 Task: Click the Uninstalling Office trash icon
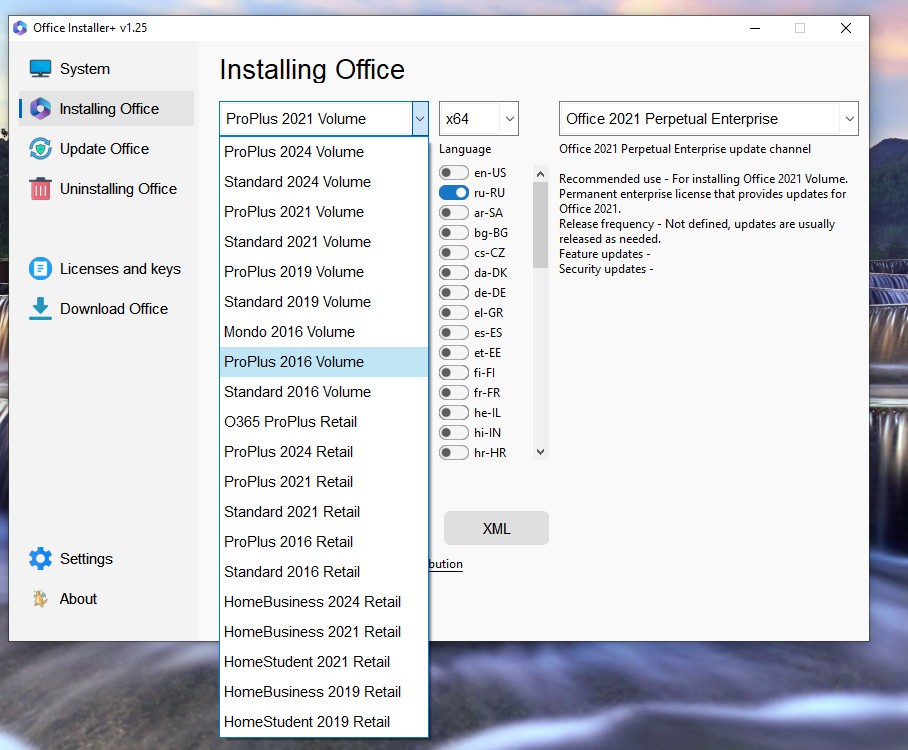[x=41, y=189]
